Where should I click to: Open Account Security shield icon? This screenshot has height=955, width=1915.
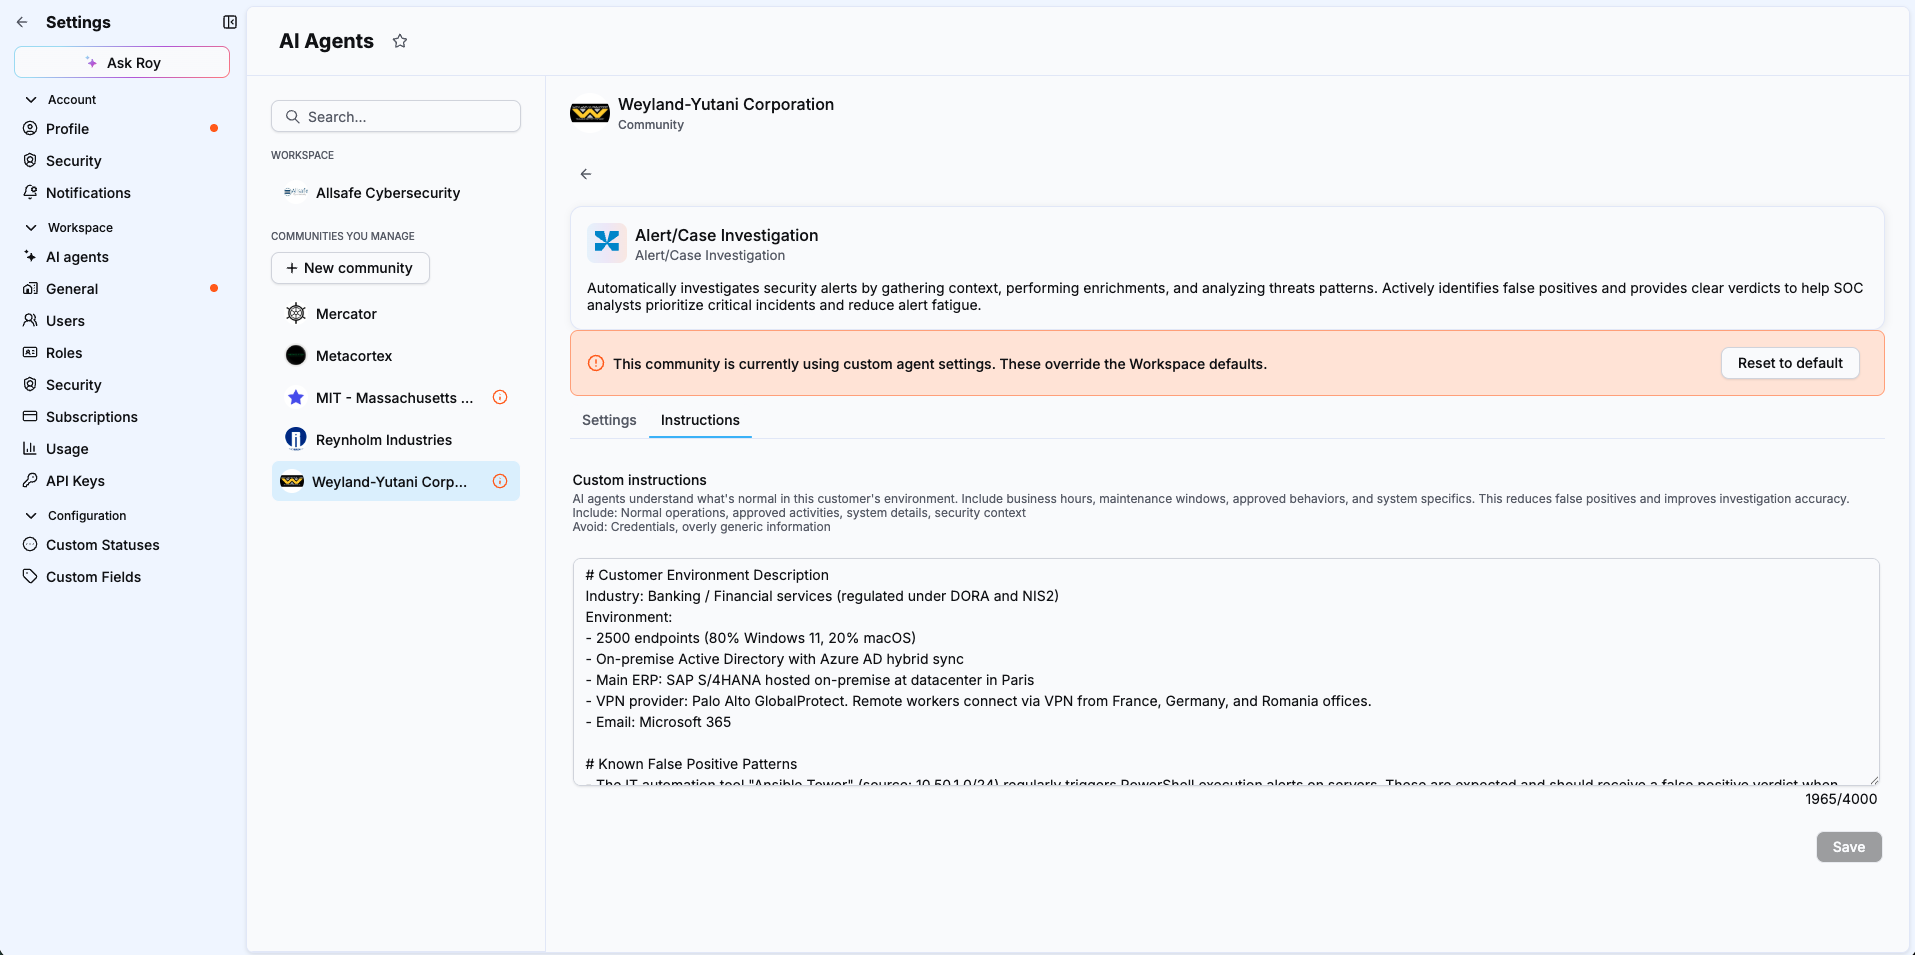(x=30, y=161)
